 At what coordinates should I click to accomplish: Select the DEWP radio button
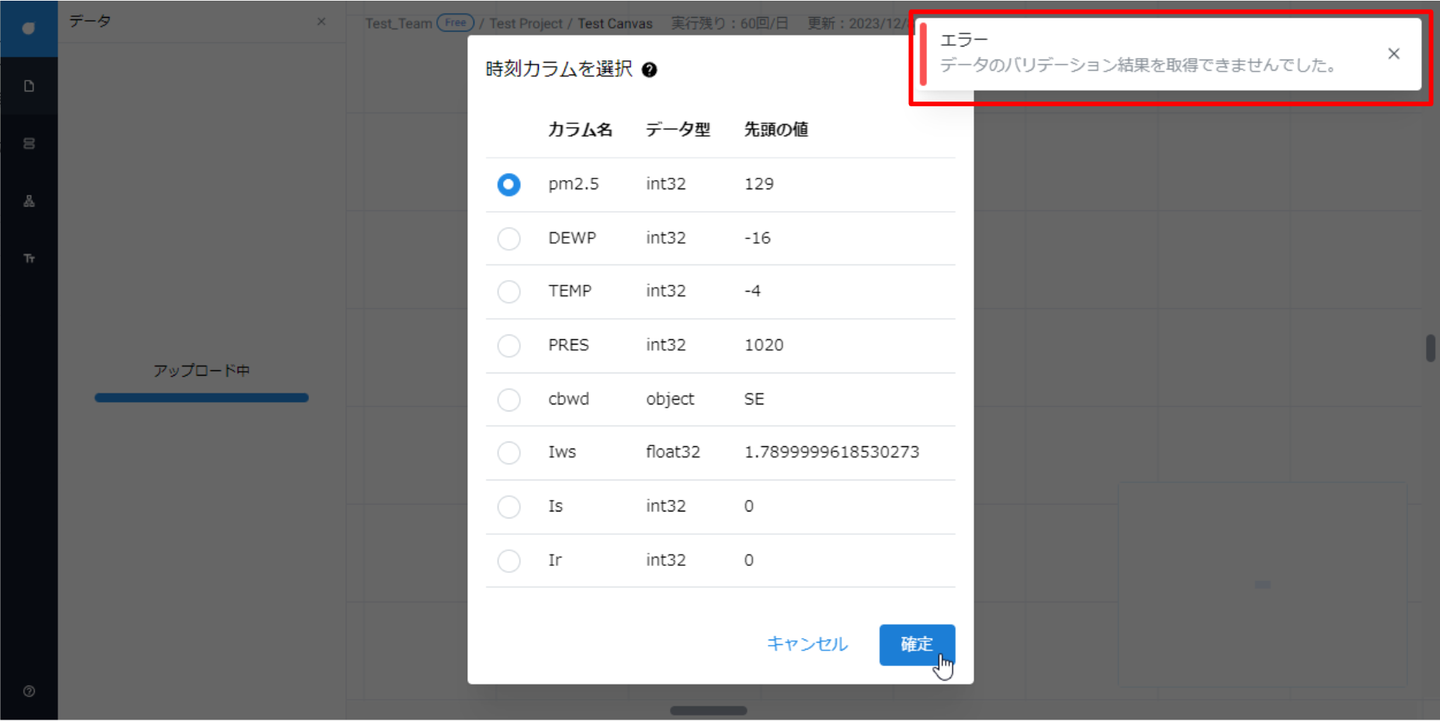tap(509, 238)
